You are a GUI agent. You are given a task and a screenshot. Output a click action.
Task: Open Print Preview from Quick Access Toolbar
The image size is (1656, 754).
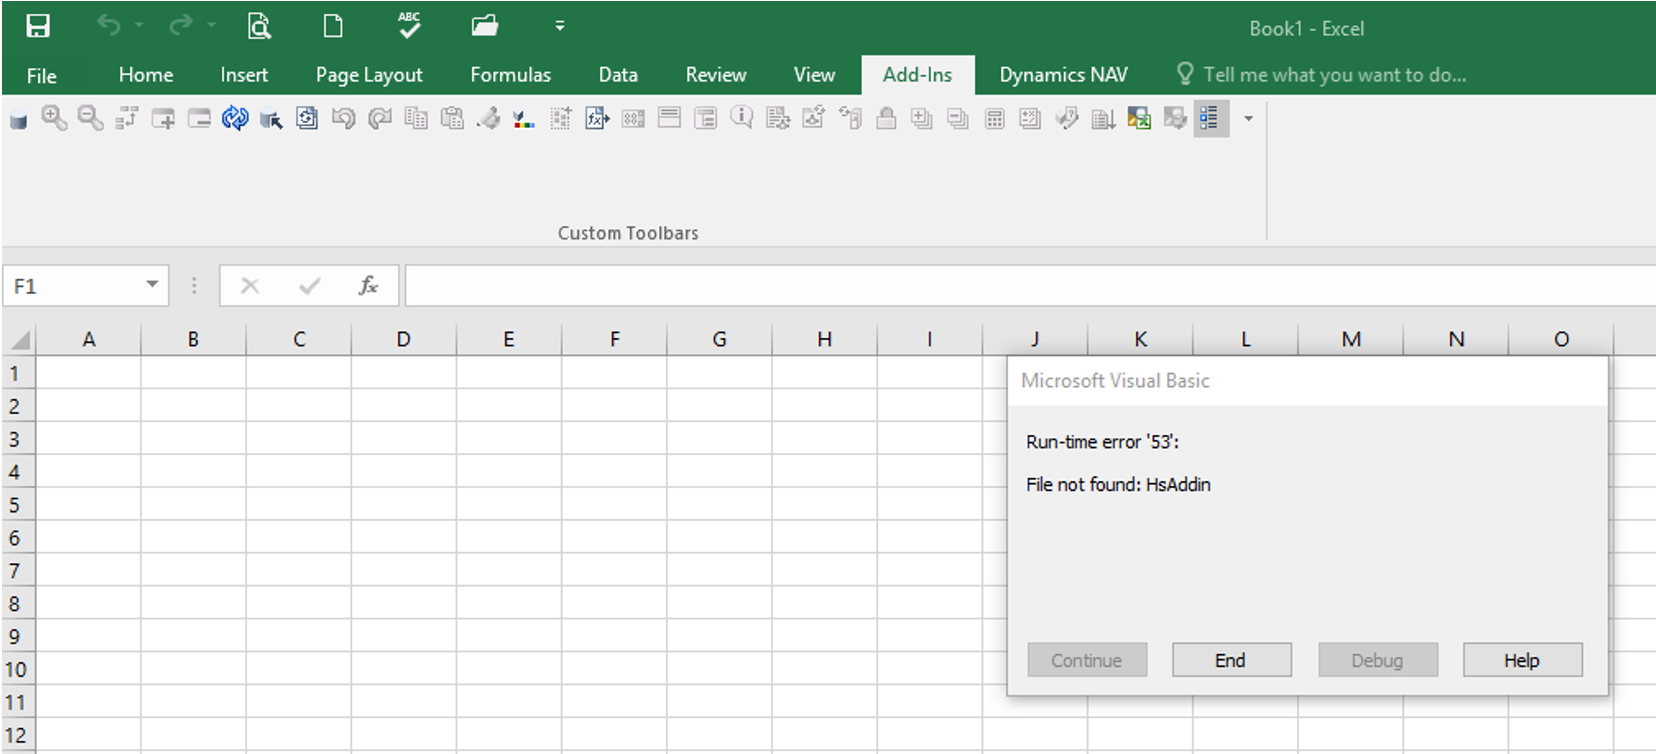[259, 27]
